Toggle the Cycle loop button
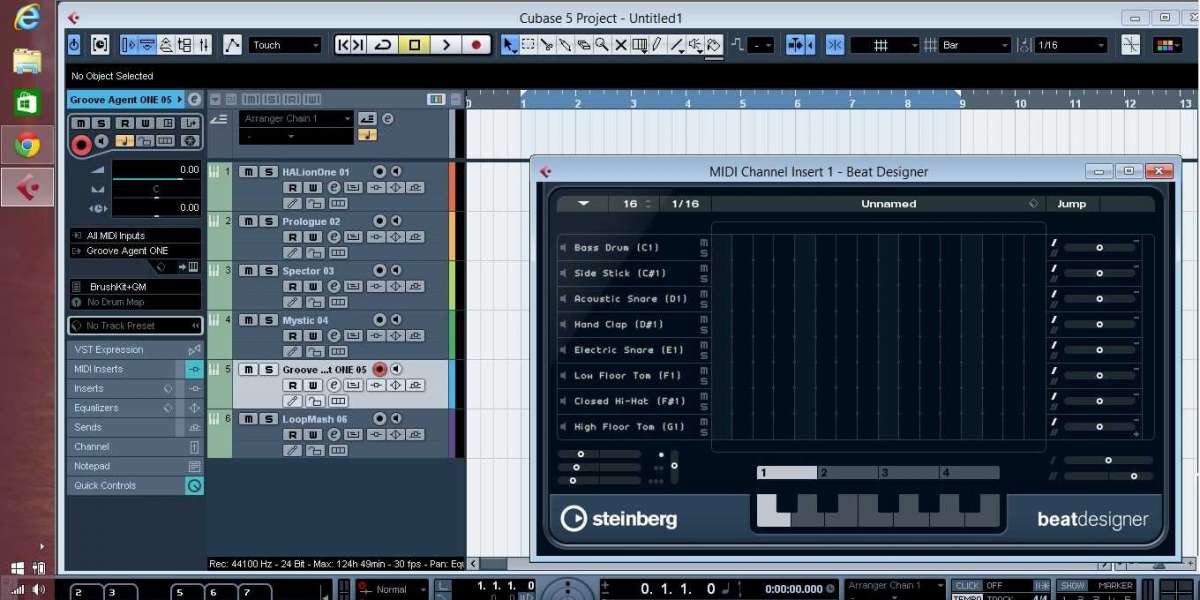This screenshot has height=600, width=1200. pos(382,45)
